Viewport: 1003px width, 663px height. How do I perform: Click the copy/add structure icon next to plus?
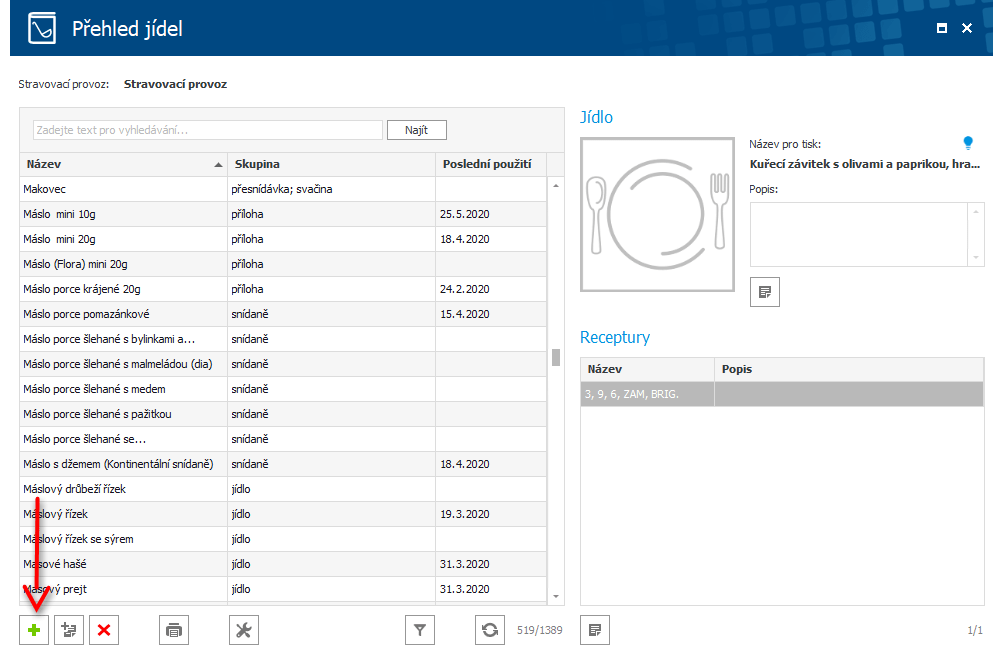click(69, 630)
